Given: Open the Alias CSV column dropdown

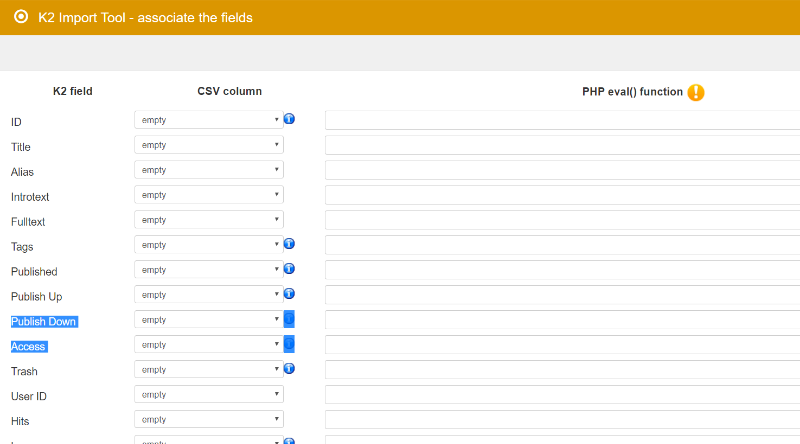Looking at the screenshot, I should [x=209, y=170].
